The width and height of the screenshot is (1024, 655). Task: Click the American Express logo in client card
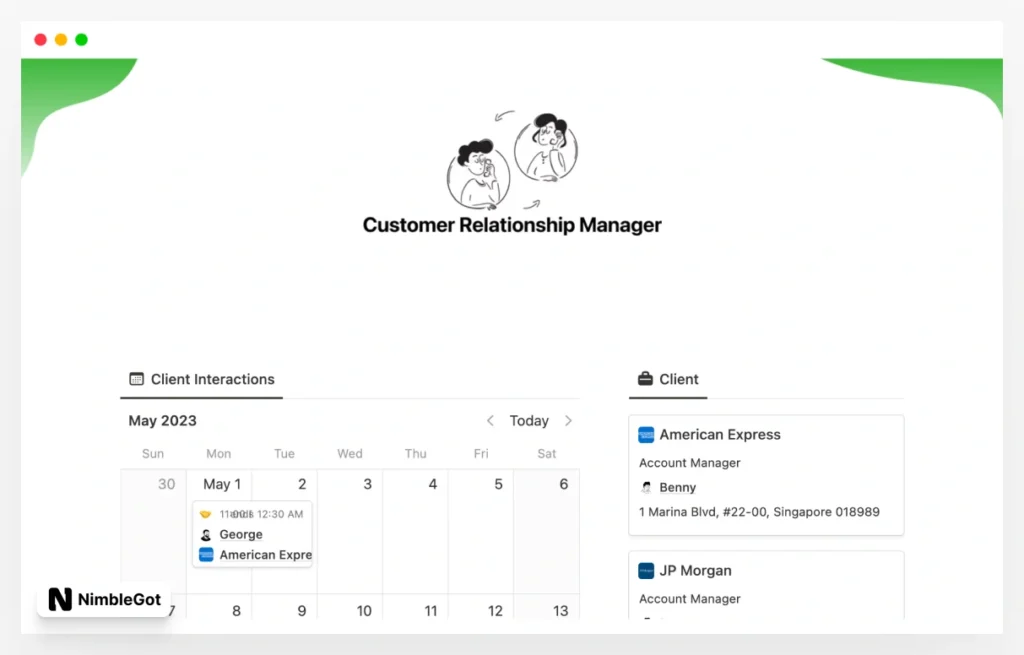click(x=646, y=435)
